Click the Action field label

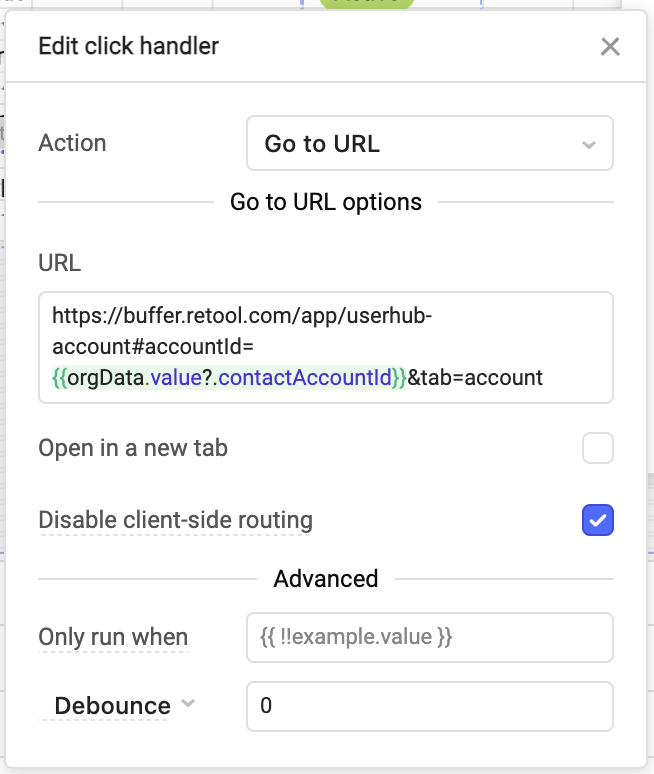72,143
